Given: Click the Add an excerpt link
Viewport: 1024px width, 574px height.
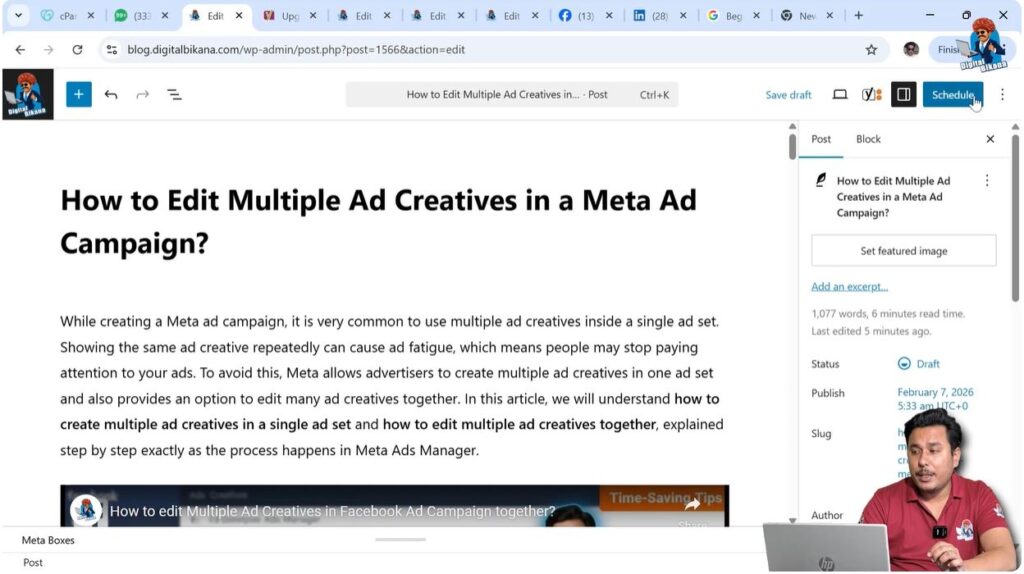Looking at the screenshot, I should coord(849,287).
